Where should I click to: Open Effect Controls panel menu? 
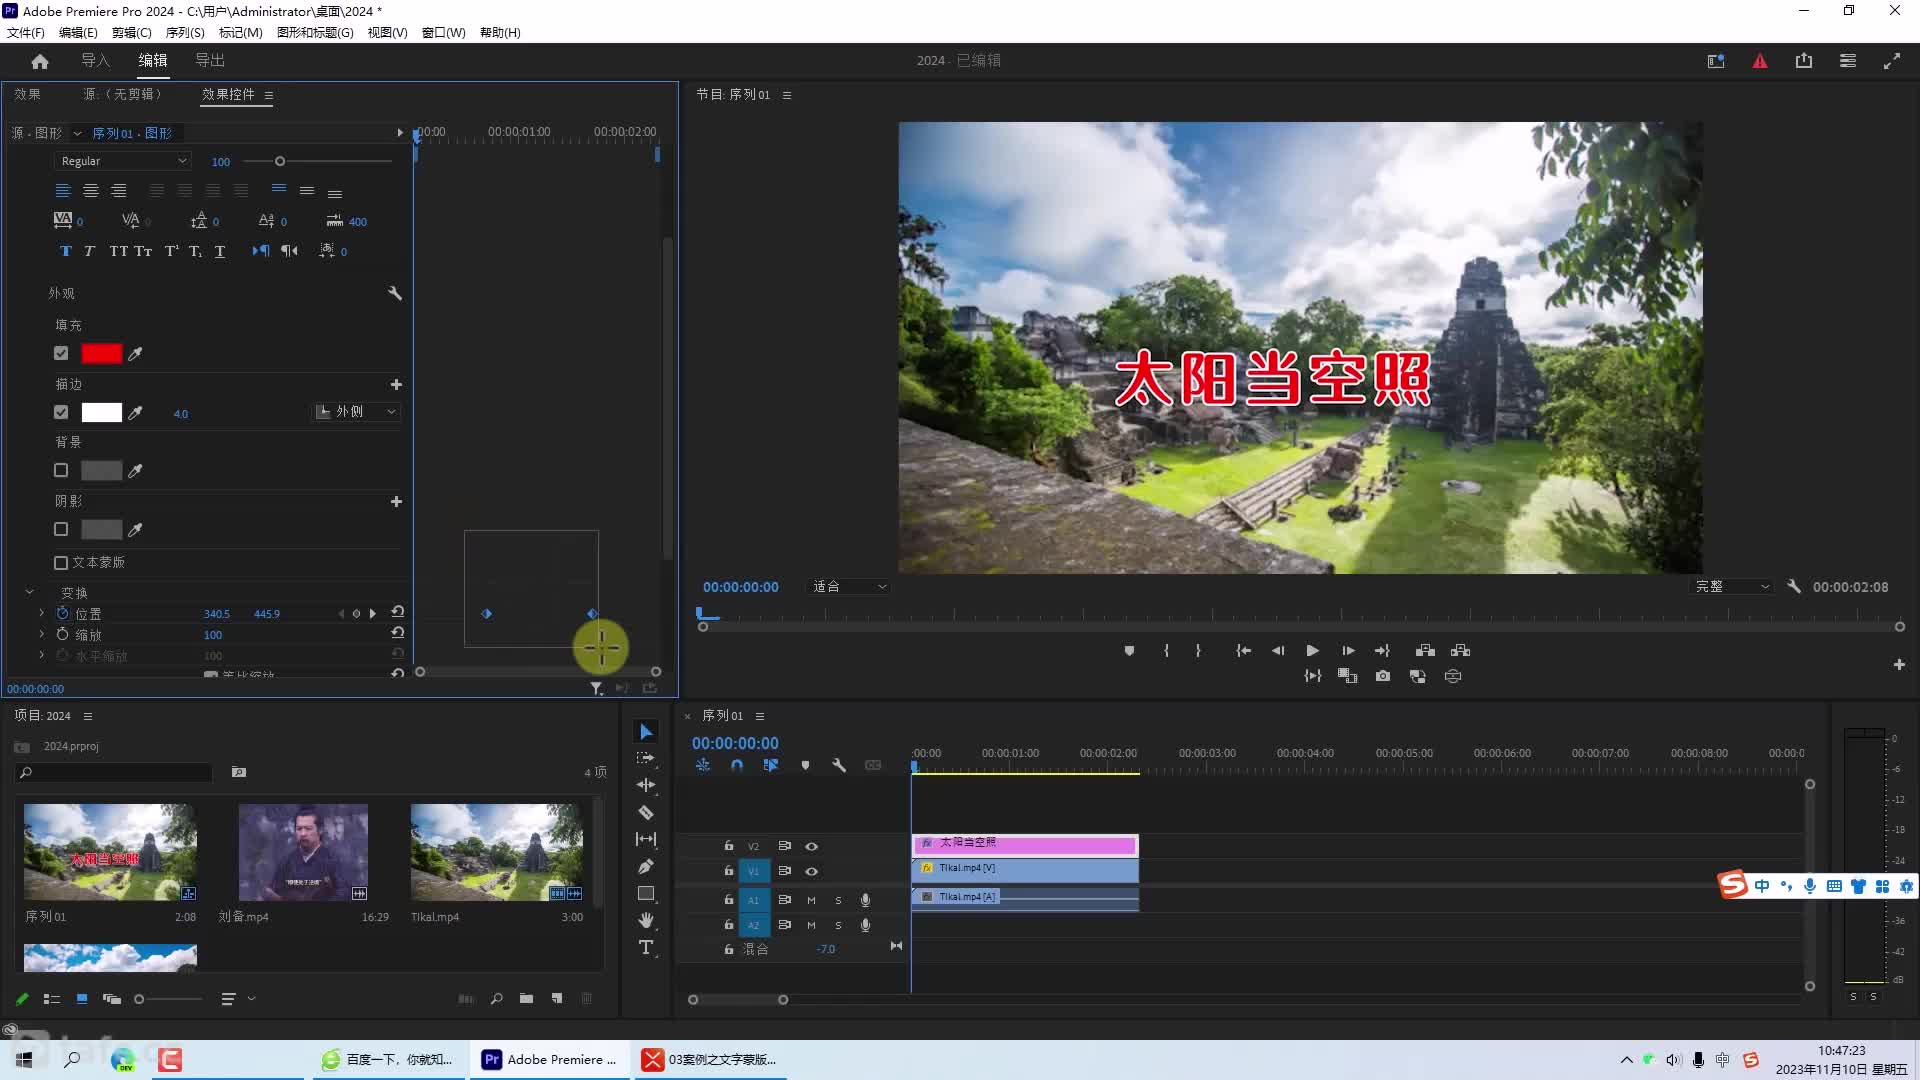click(x=269, y=95)
